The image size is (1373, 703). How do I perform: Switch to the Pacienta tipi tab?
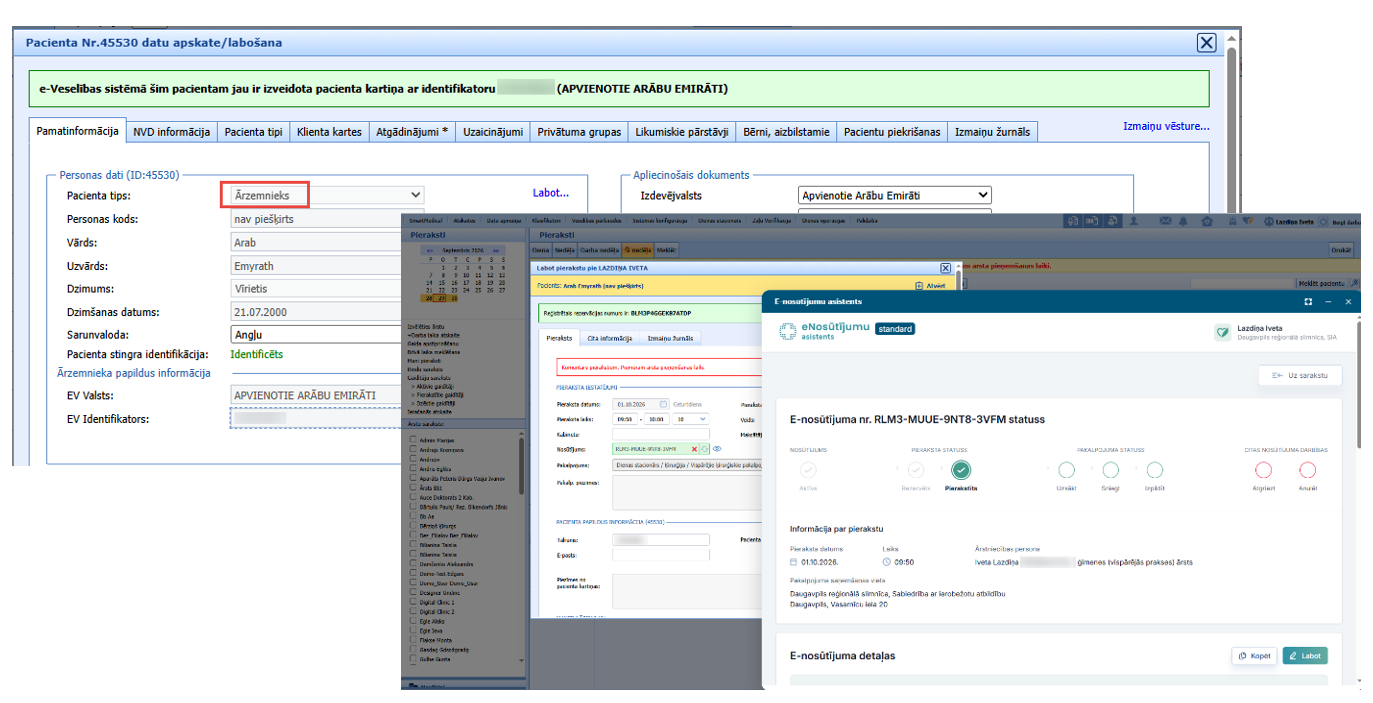click(253, 132)
